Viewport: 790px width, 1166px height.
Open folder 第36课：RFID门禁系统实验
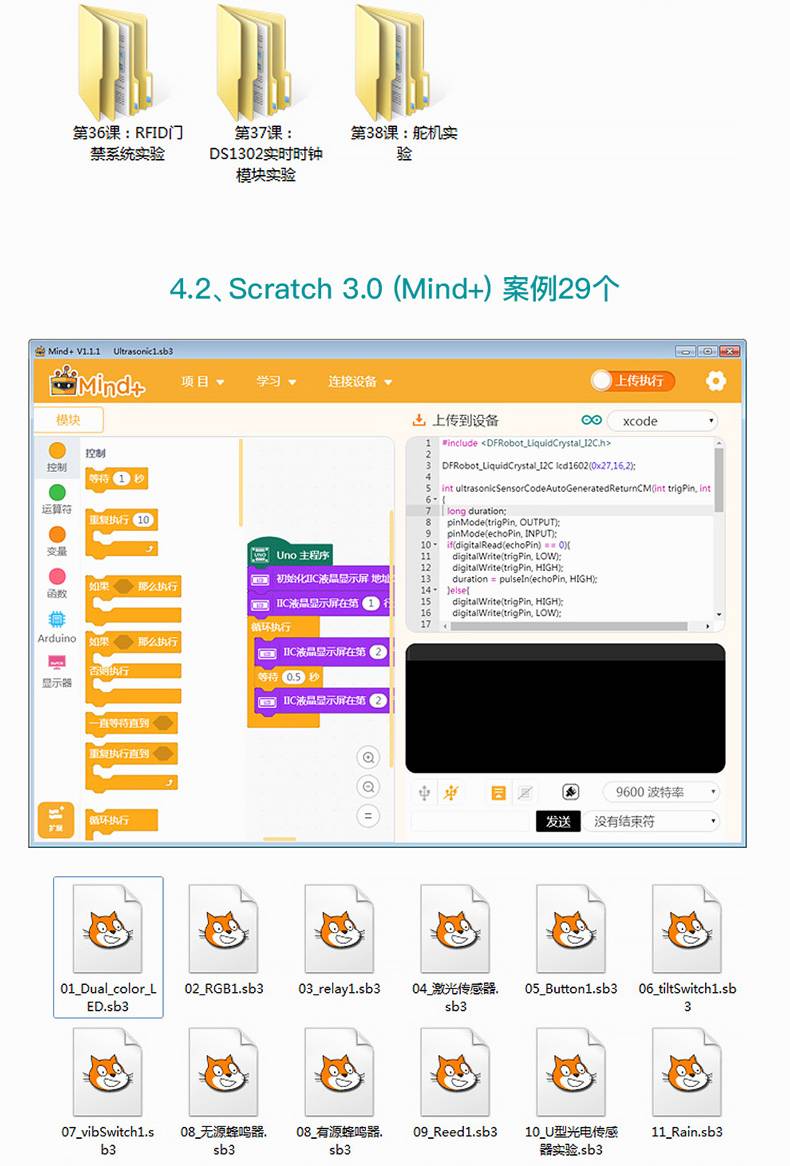coord(127,82)
